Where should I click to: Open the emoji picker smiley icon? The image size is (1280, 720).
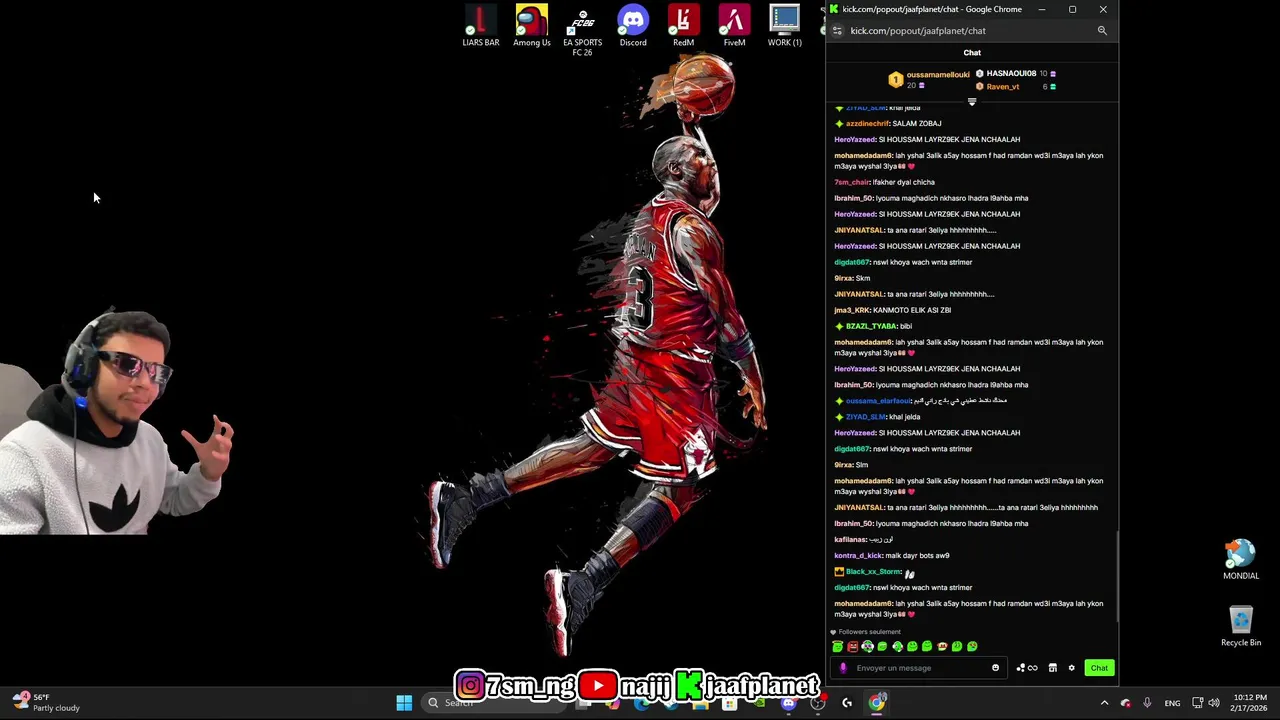(x=995, y=668)
